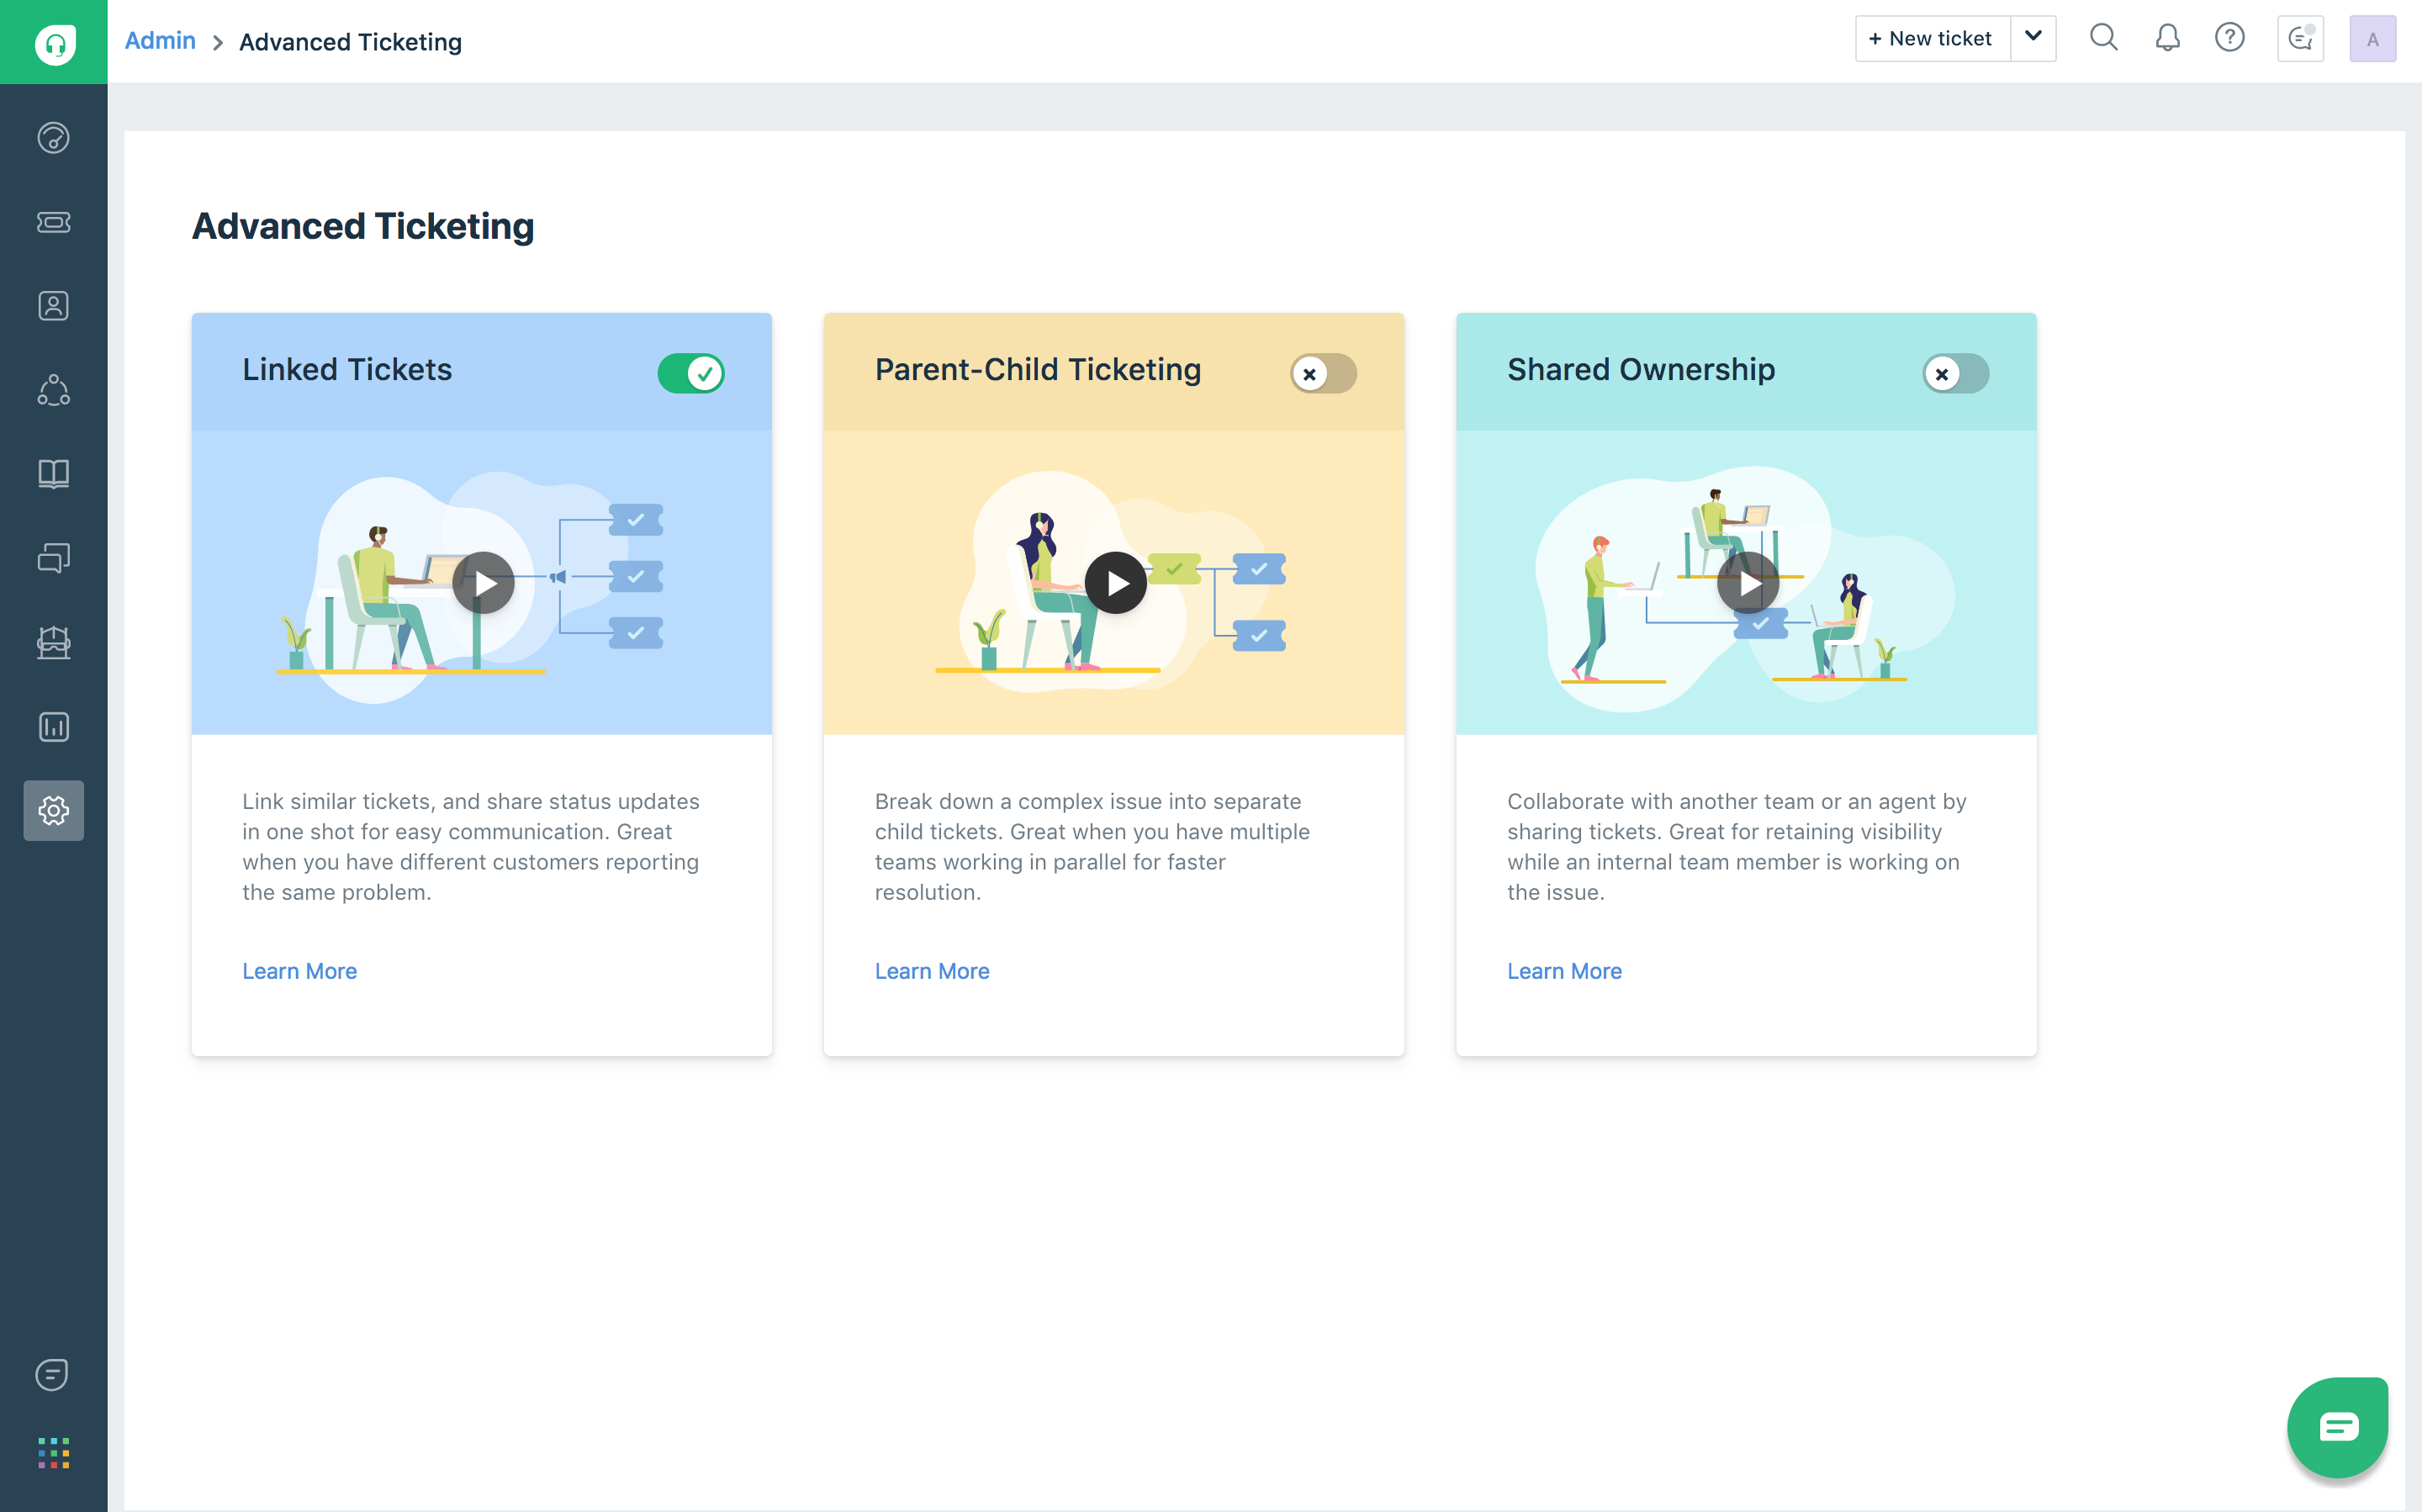Open the help question mark icon

pos(2229,38)
